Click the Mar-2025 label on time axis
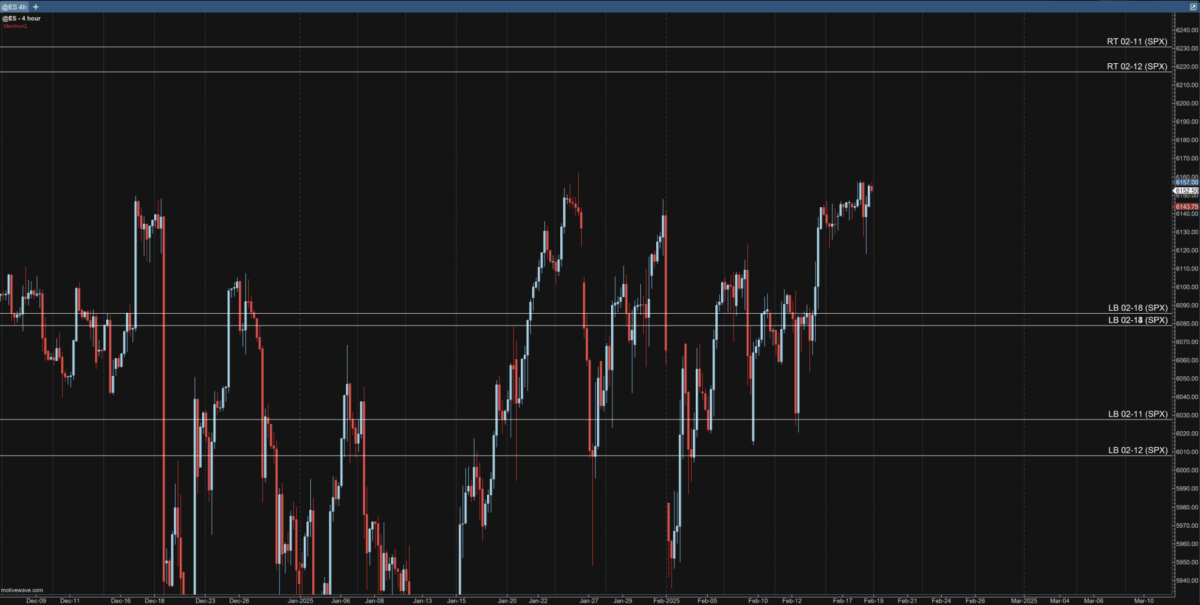 pos(1022,601)
